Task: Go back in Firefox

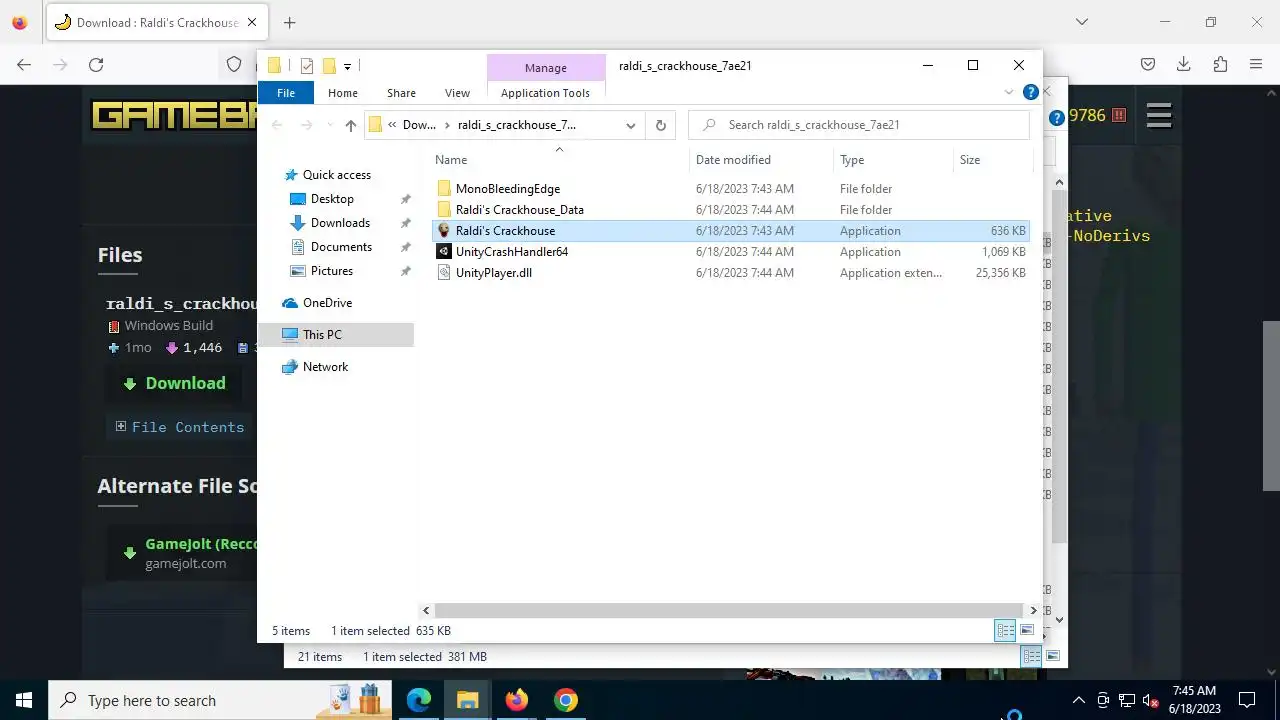Action: tap(24, 65)
